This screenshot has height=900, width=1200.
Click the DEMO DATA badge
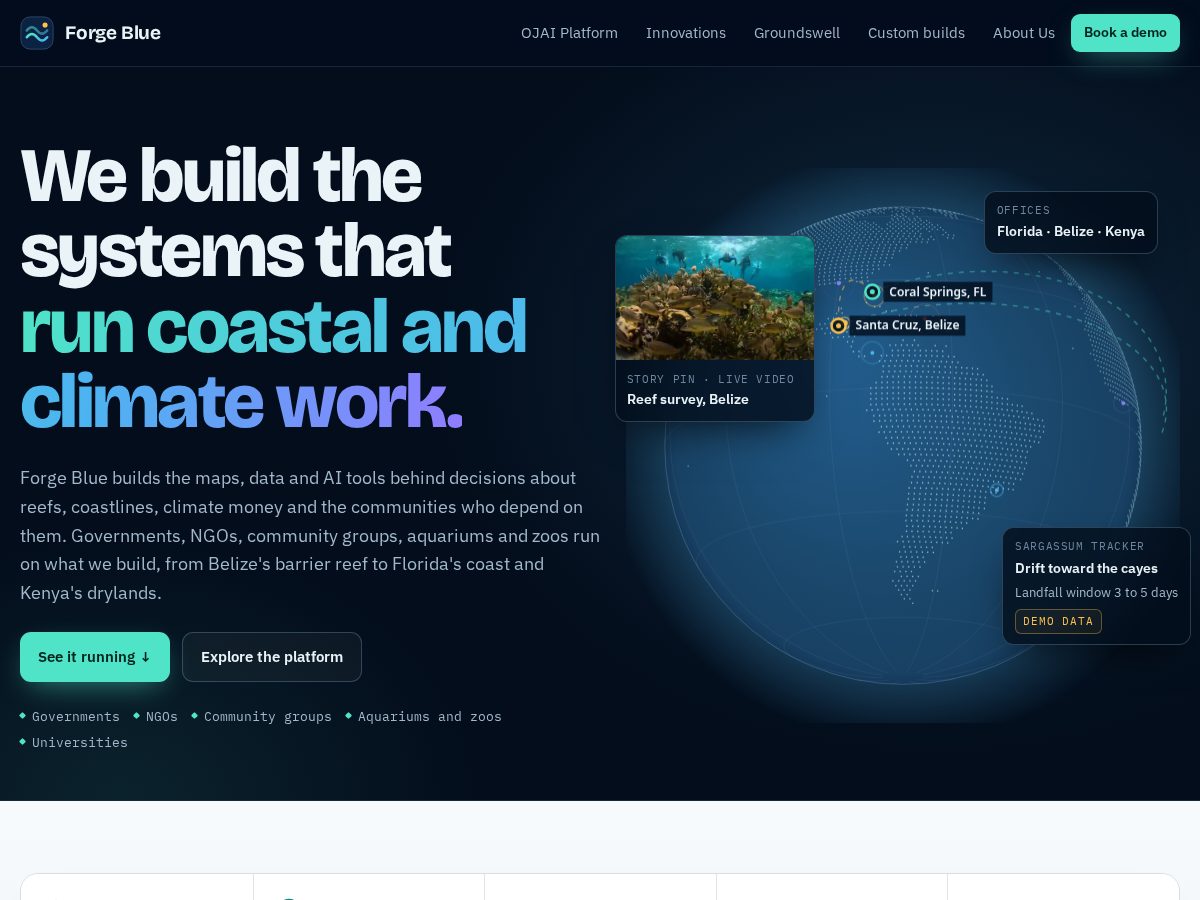[1058, 621]
